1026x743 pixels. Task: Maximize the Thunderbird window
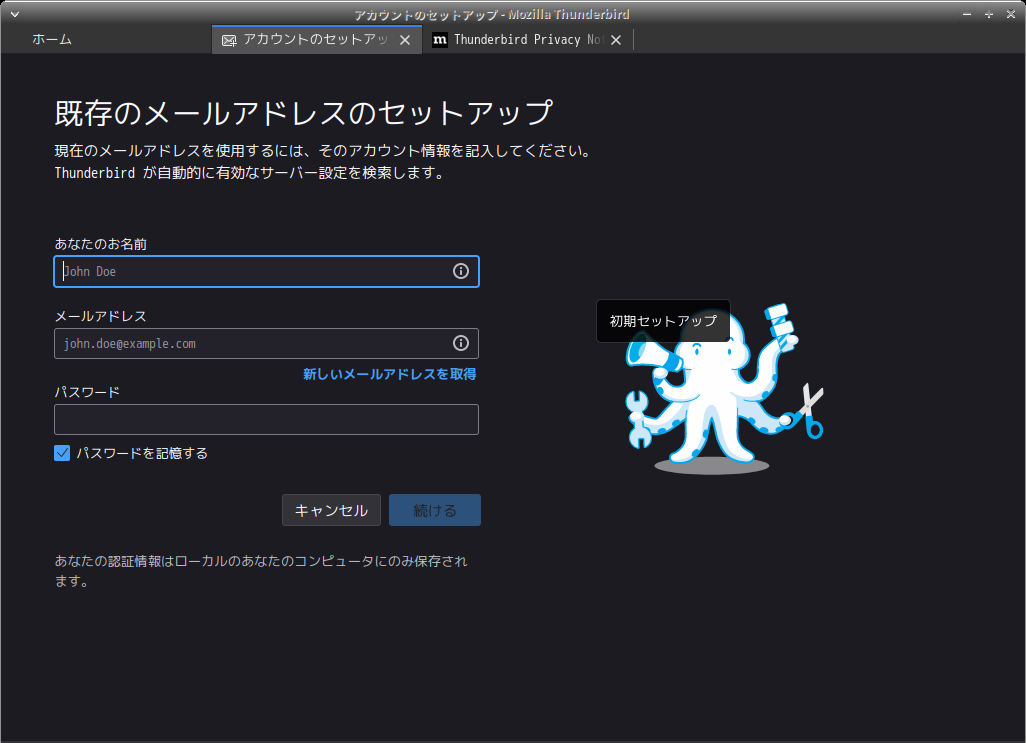[989, 14]
